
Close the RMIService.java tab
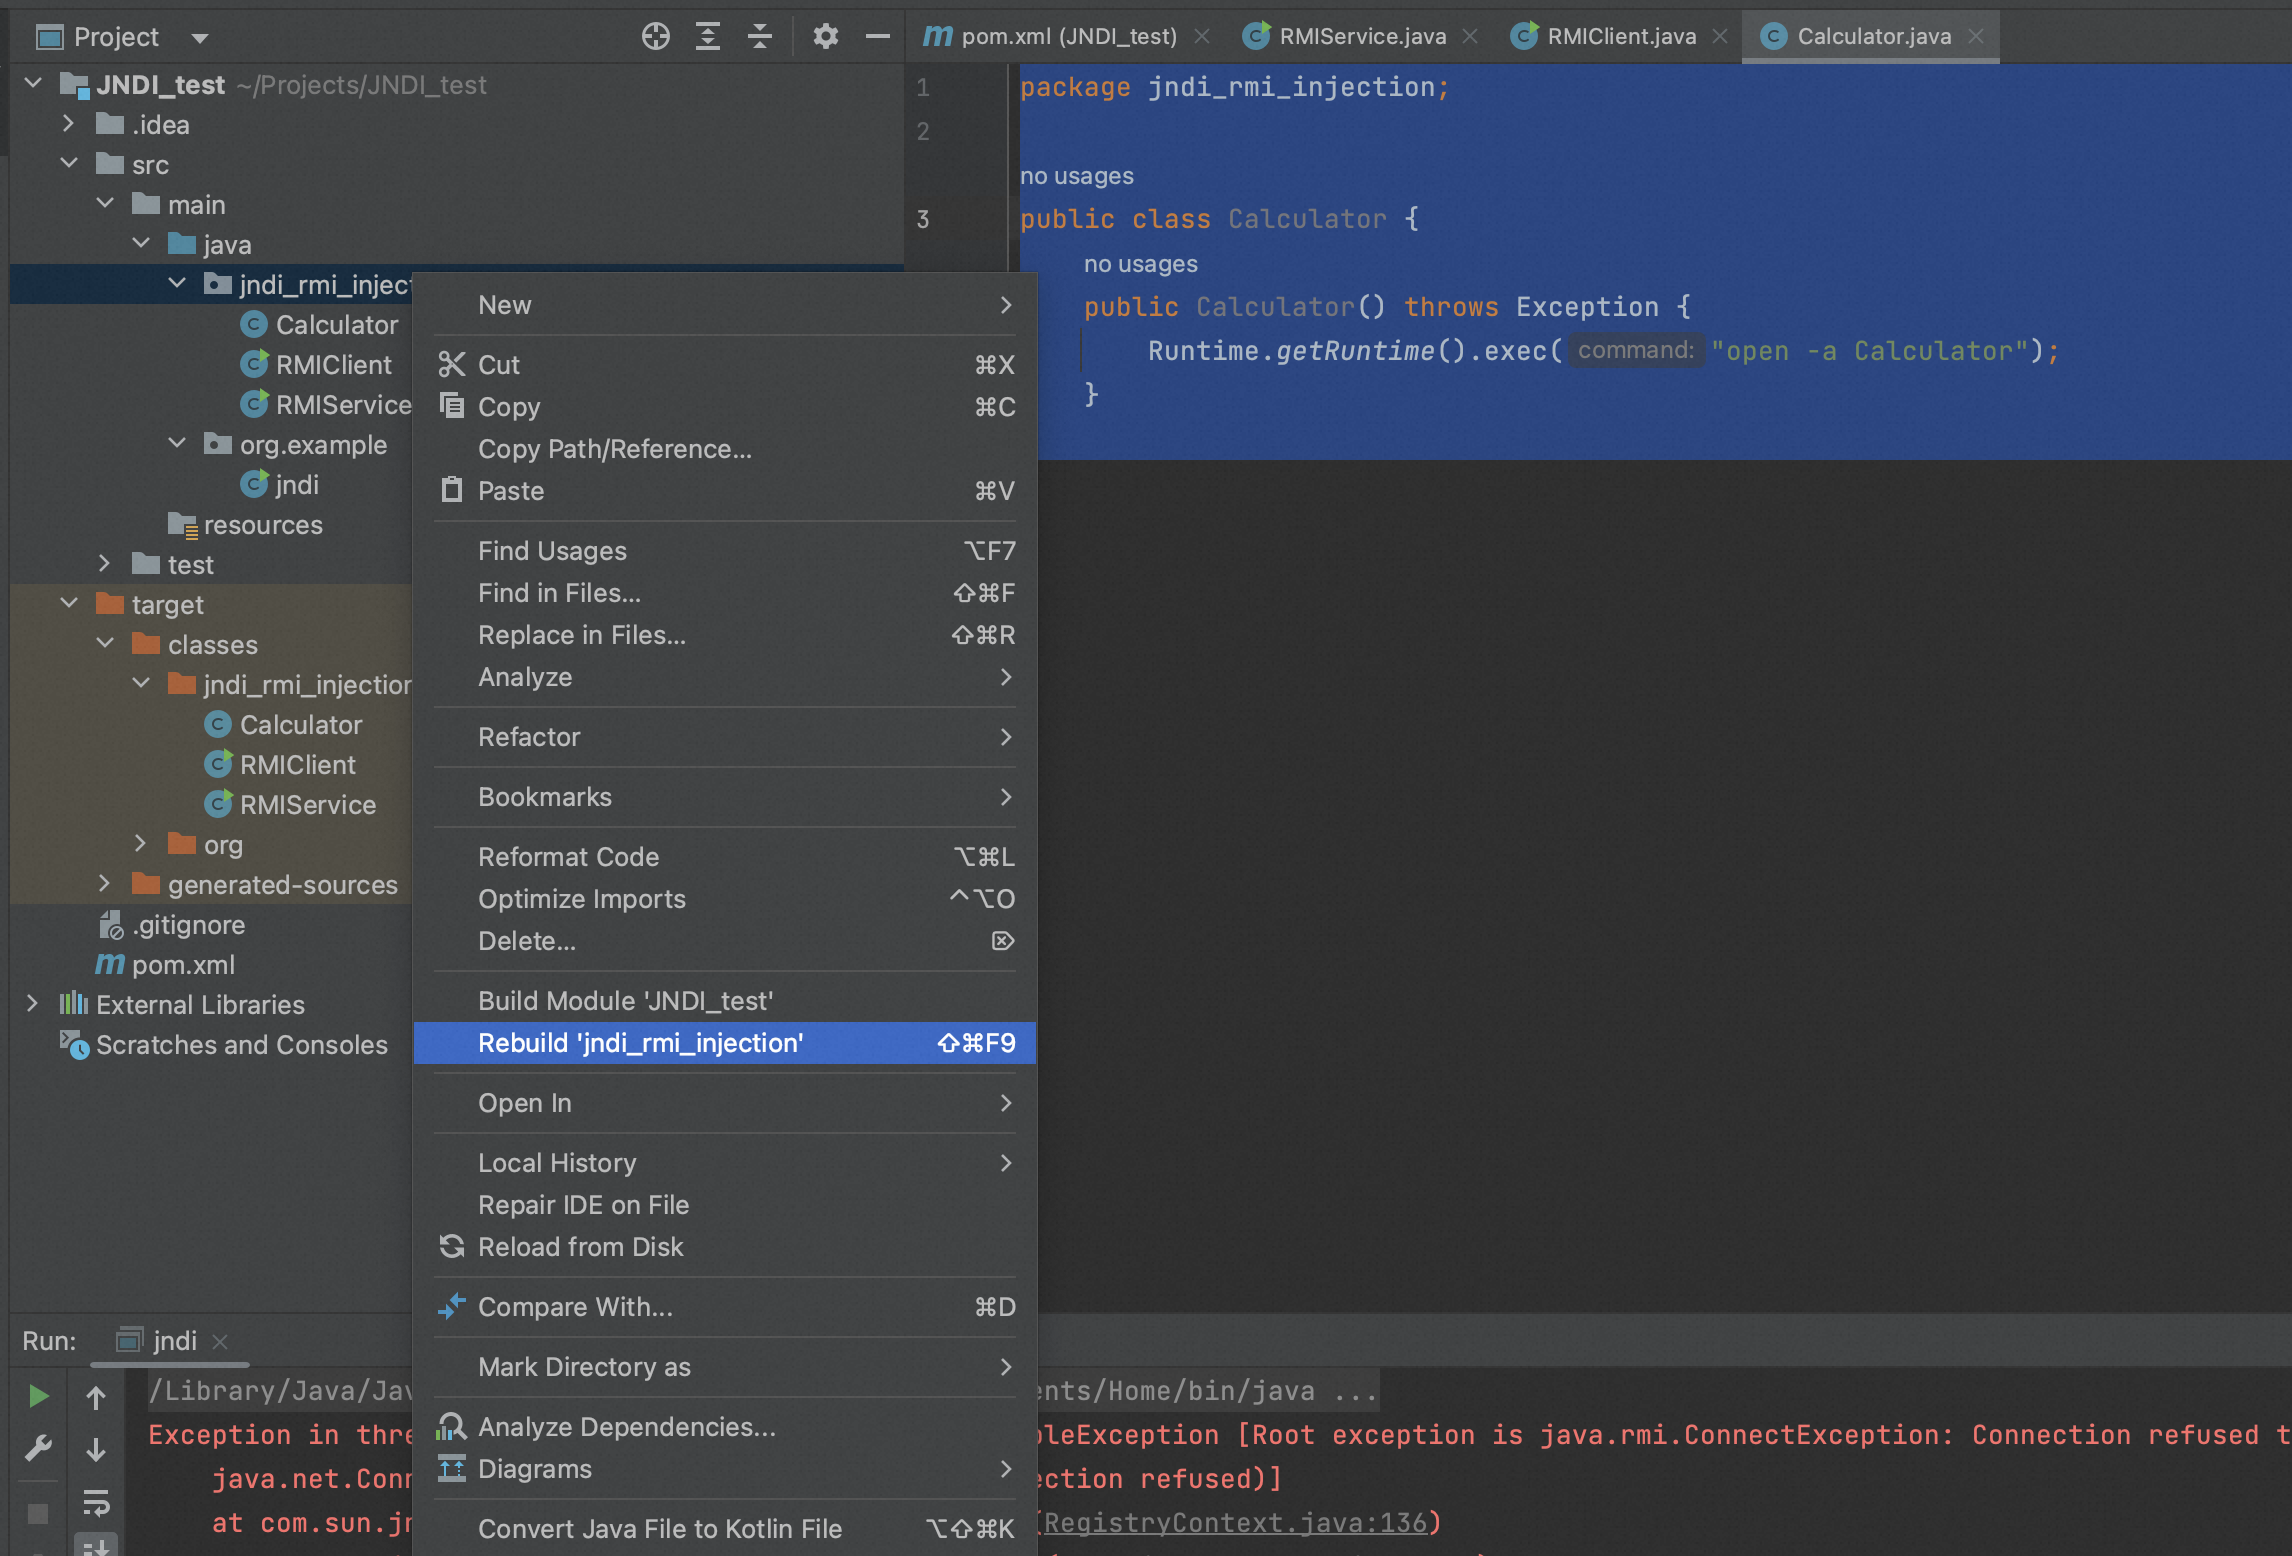(x=1470, y=36)
